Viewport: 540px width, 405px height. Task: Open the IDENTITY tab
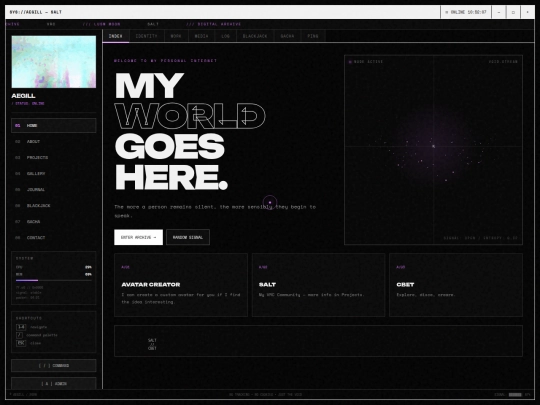146,36
